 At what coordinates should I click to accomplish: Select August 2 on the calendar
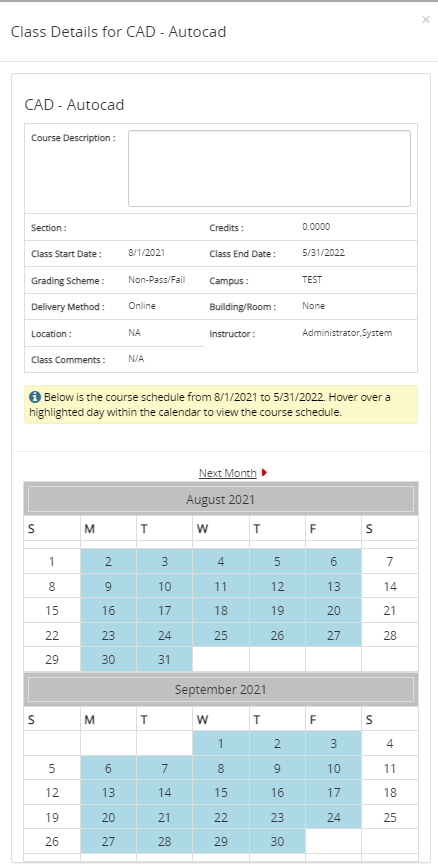(x=108, y=562)
